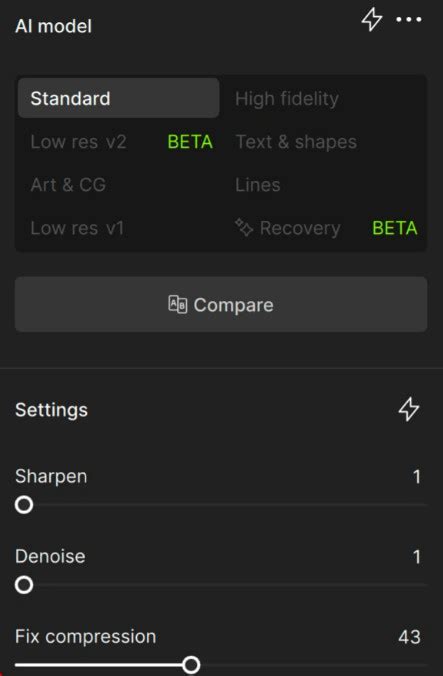Open the three-dot menu in AI model header
The height and width of the screenshot is (676, 443).
coord(409,19)
